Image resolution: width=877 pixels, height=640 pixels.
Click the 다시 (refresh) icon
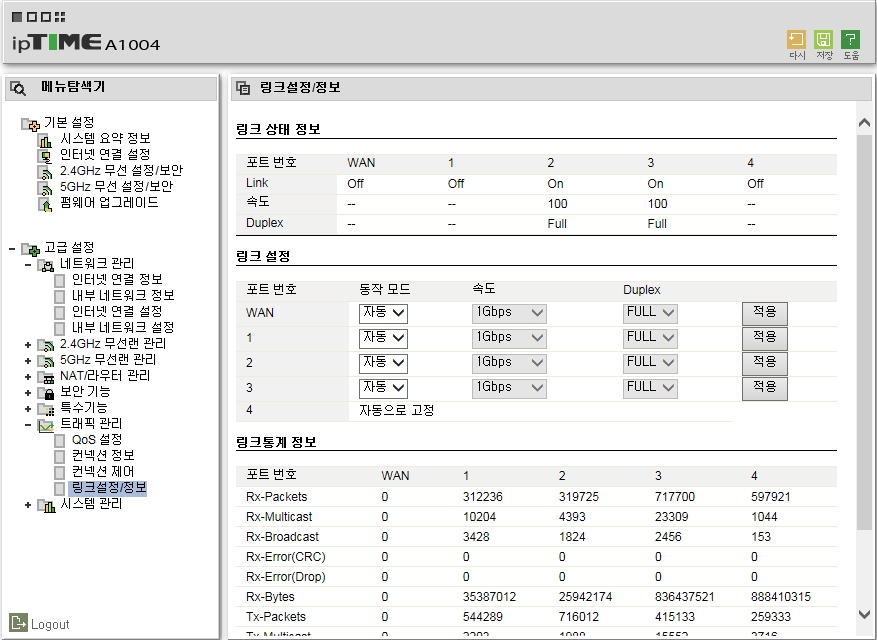(796, 40)
